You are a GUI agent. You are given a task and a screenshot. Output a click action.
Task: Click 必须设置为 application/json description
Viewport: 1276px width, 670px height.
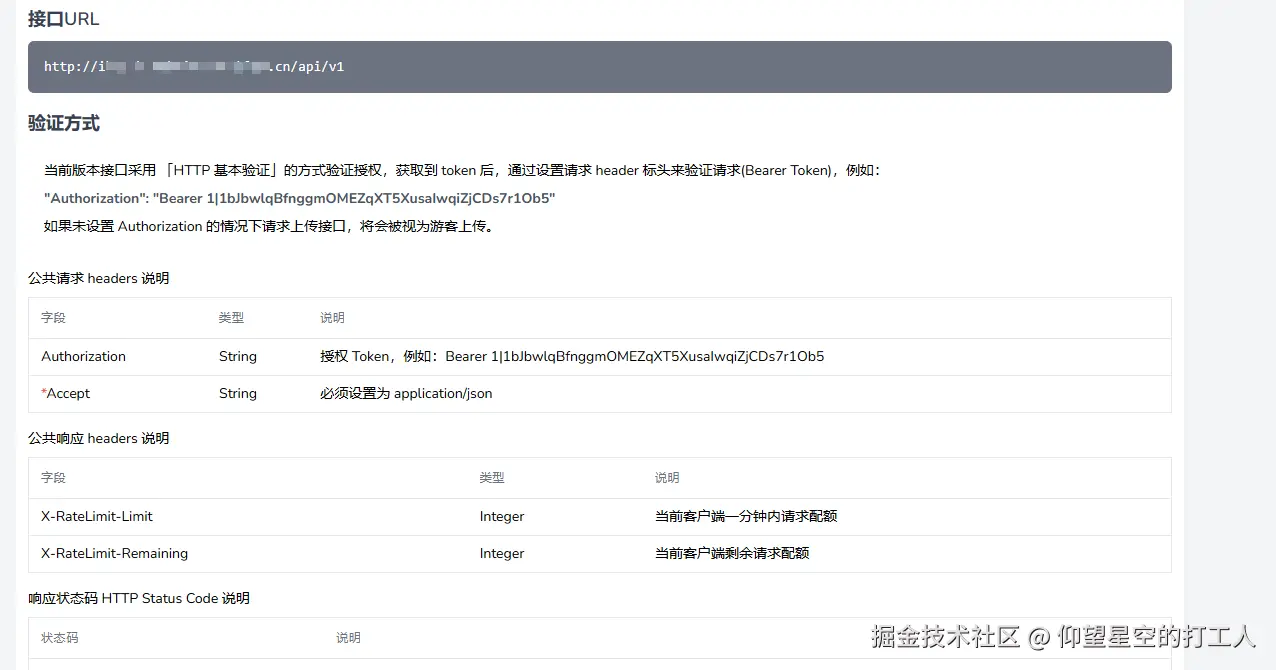(x=406, y=393)
